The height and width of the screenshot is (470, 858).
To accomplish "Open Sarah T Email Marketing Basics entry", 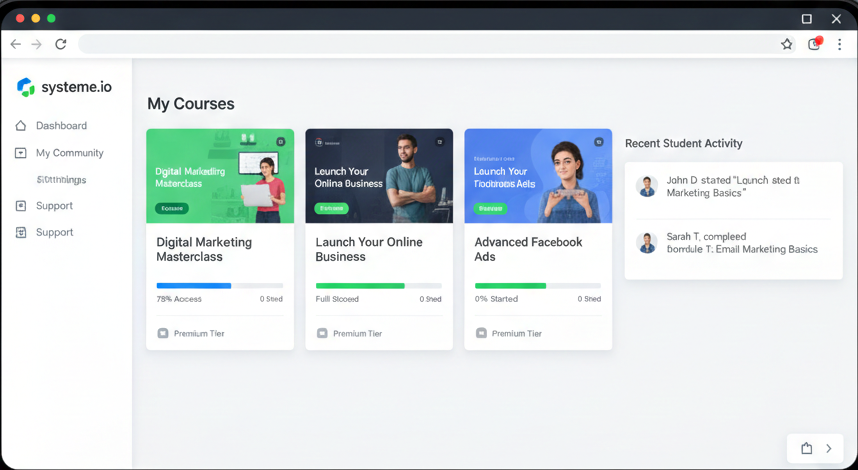I will (x=742, y=243).
